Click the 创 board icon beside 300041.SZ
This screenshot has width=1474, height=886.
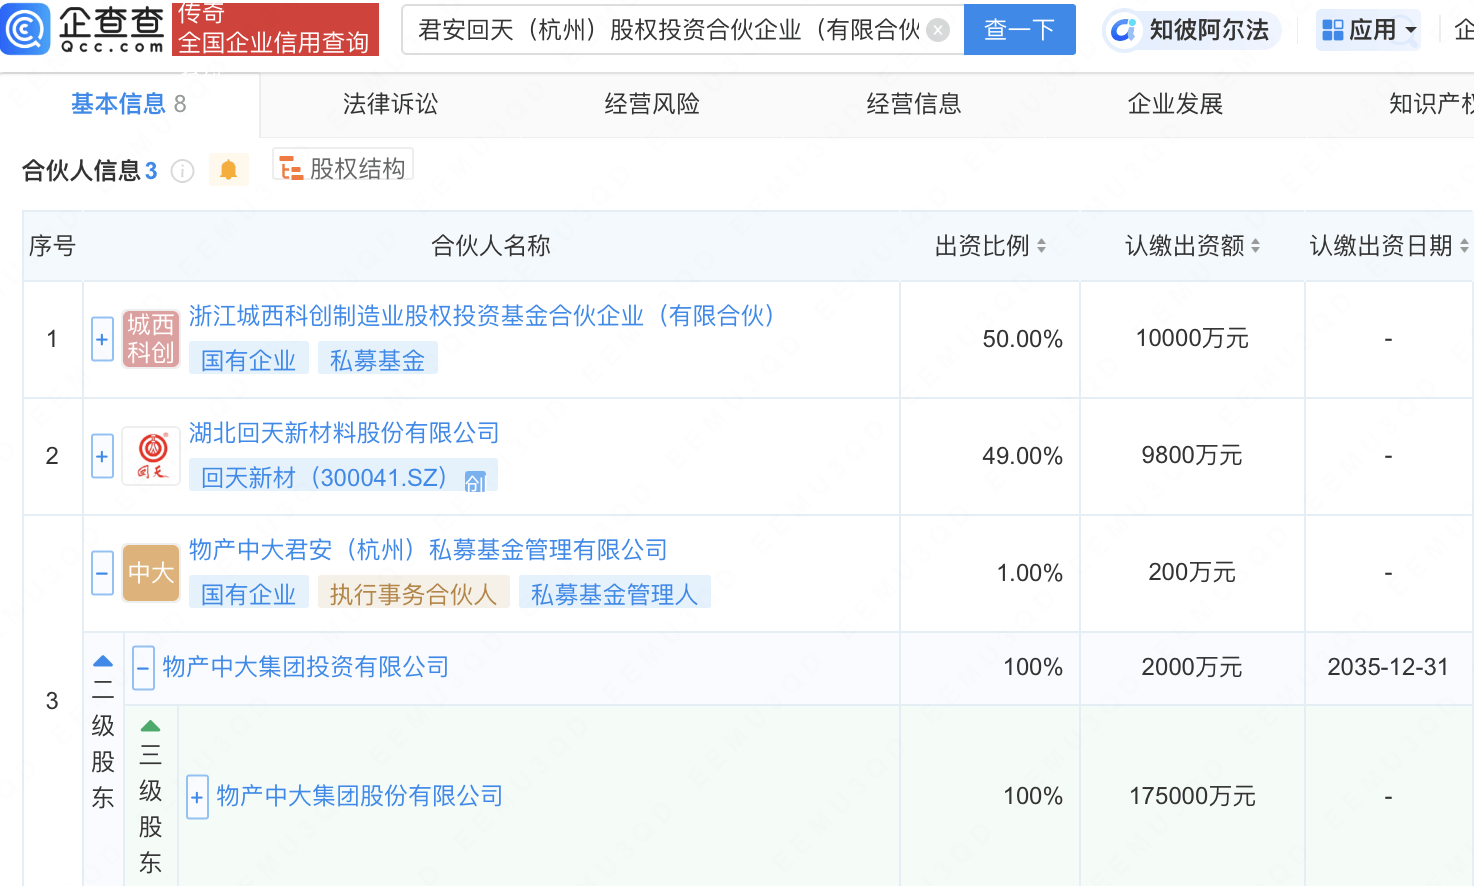click(475, 481)
